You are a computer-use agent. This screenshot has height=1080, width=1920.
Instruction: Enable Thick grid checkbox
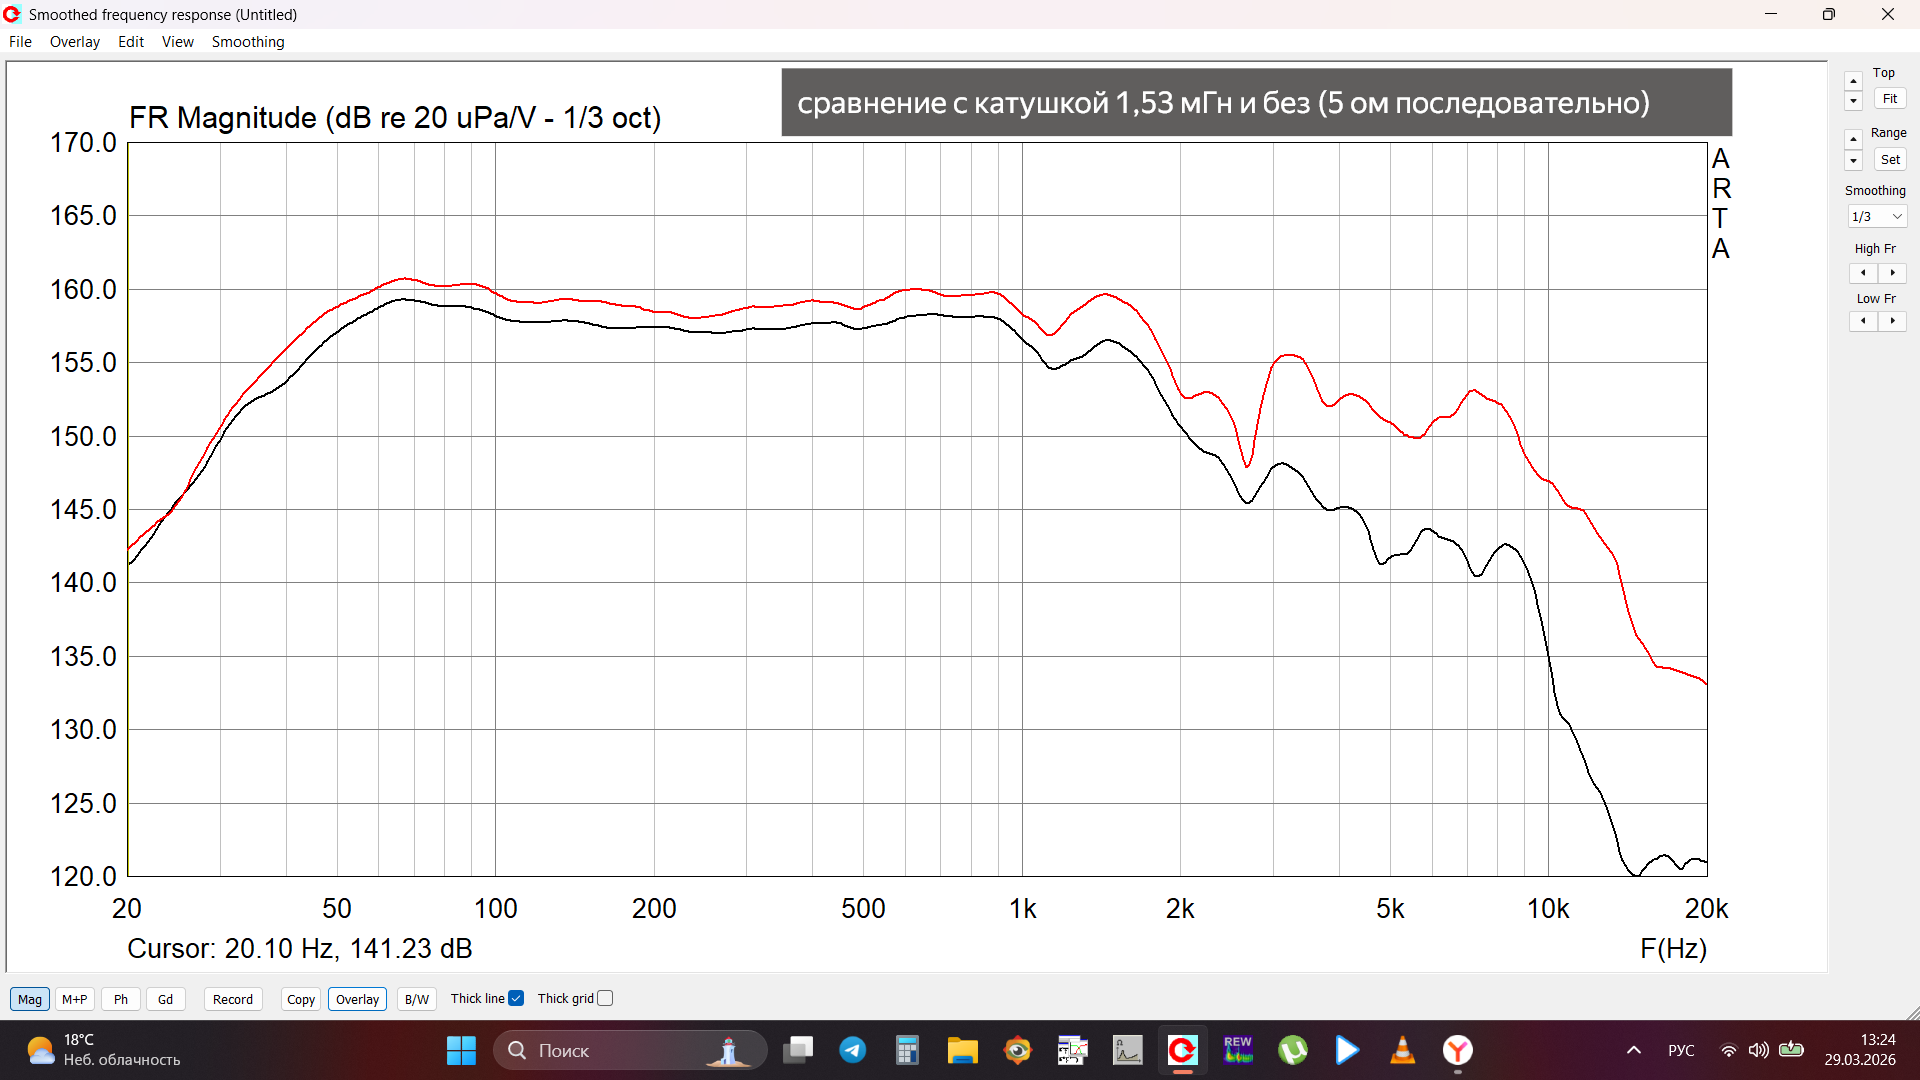[605, 998]
